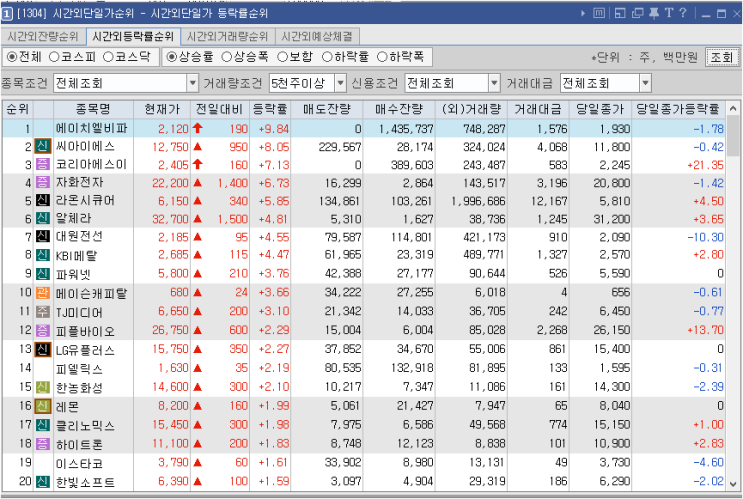The width and height of the screenshot is (743, 499).
Task: Click the 증 badge next to 자화전자
Action: [43, 182]
